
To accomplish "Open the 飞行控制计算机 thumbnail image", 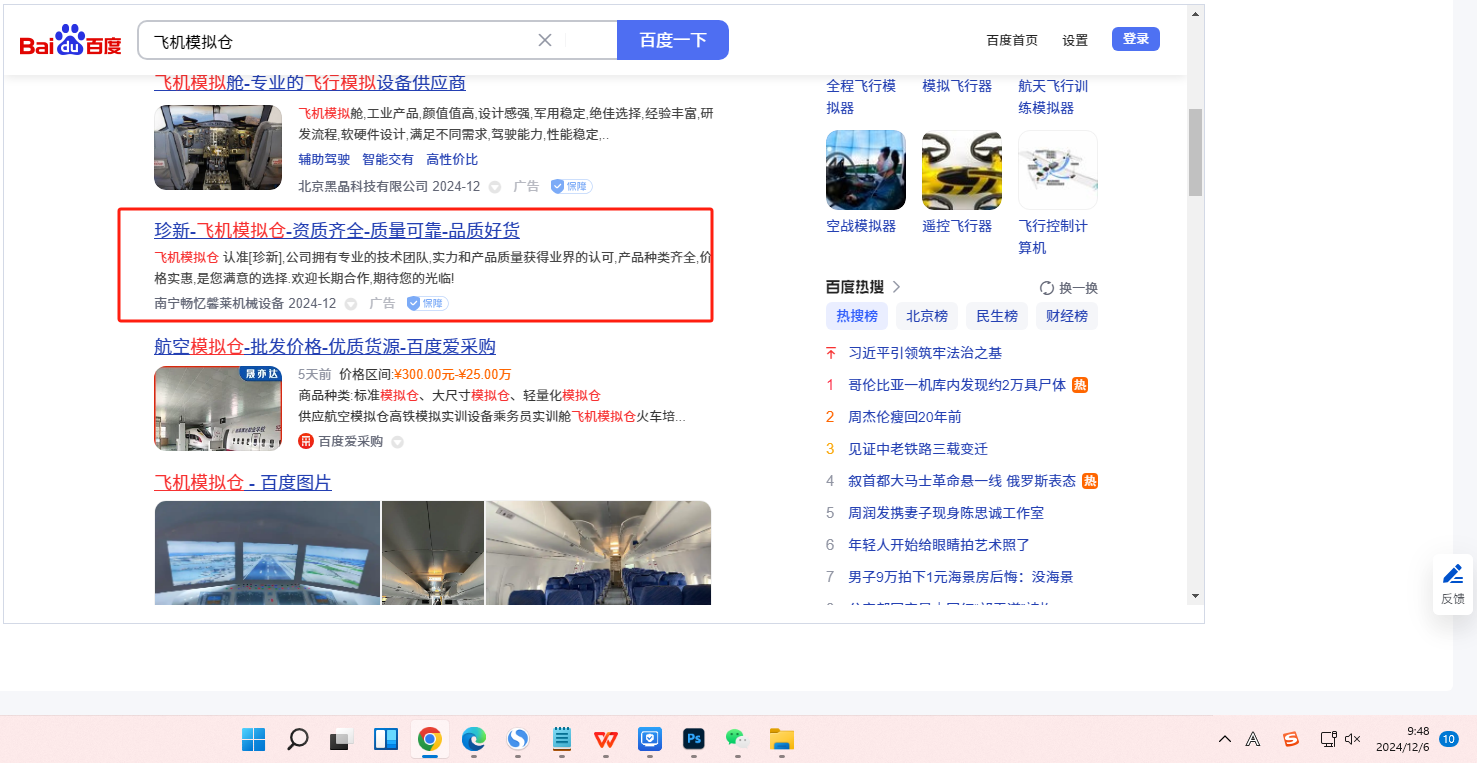I will (x=1058, y=170).
